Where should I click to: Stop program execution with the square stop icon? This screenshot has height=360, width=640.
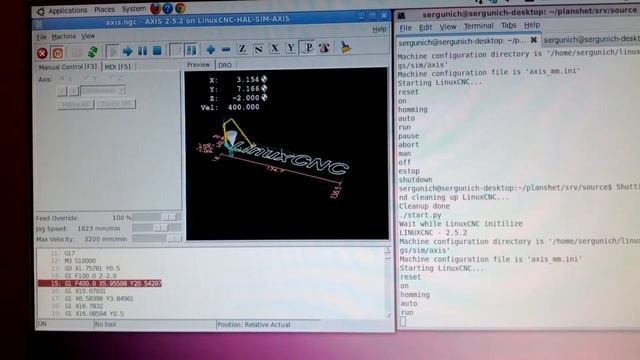(157, 51)
